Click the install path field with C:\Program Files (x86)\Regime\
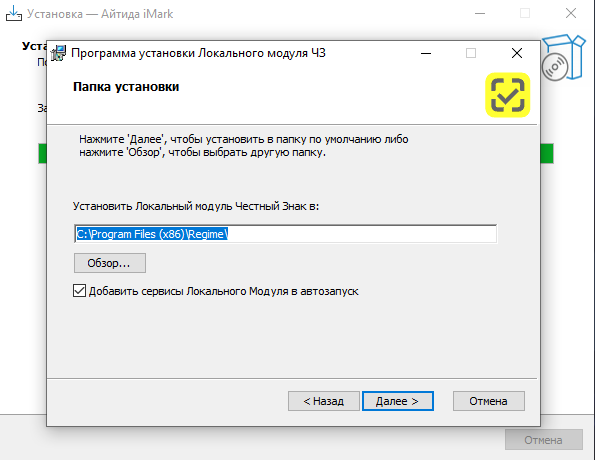Screen dimensions: 595x460 285,234
